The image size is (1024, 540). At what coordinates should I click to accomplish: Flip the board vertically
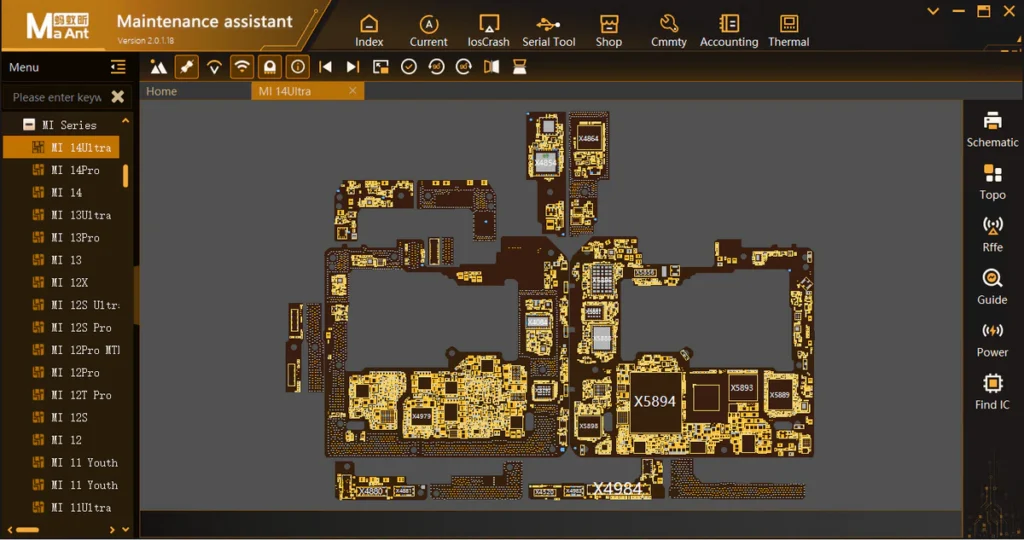[520, 67]
